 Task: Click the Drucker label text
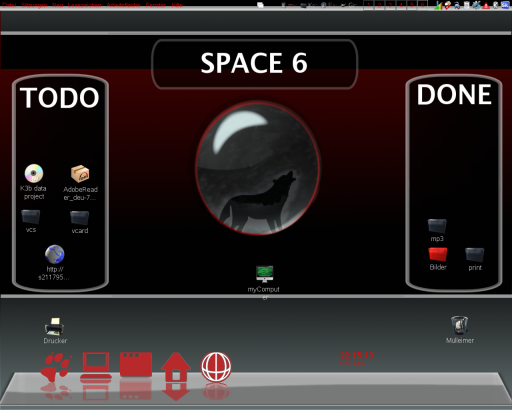click(x=55, y=341)
